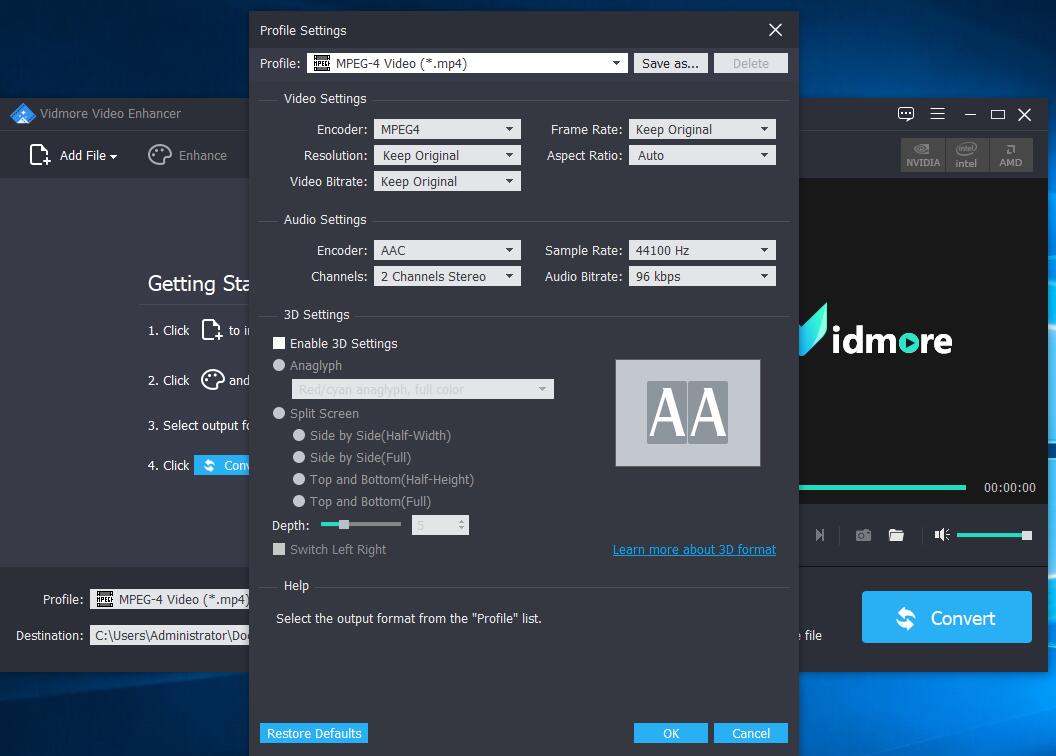
Task: Toggle Switch Left Right checkbox
Action: pos(279,549)
